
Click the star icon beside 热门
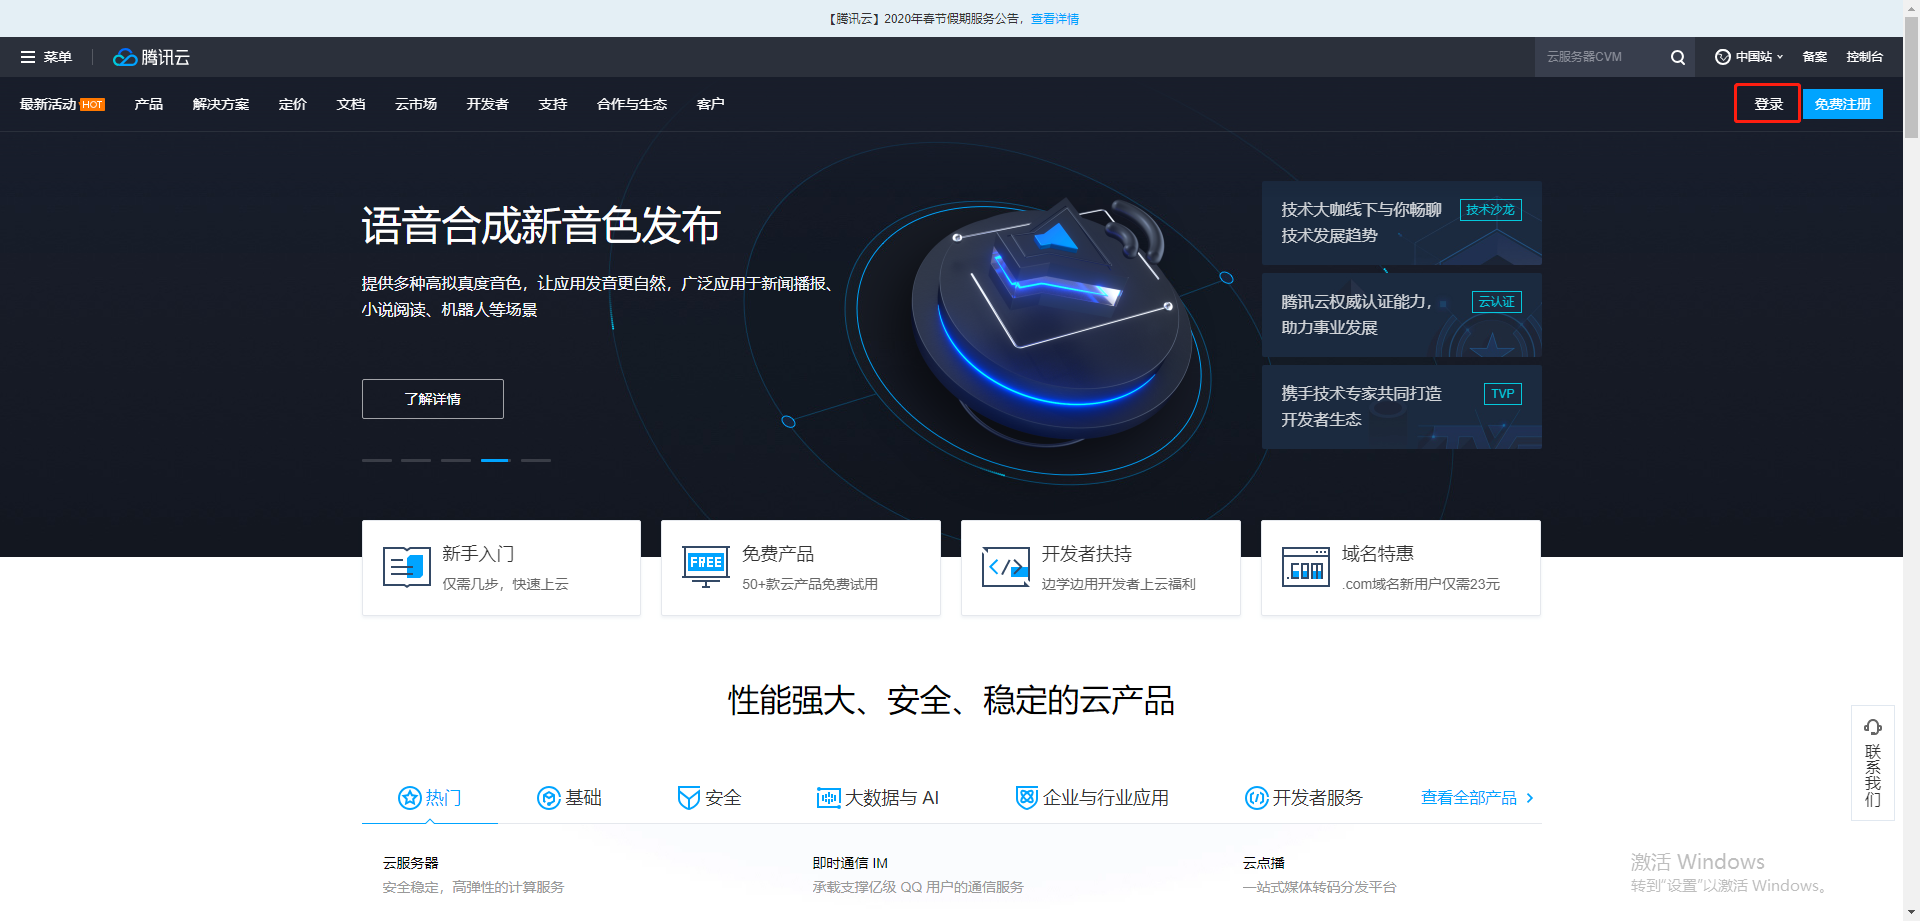point(409,797)
